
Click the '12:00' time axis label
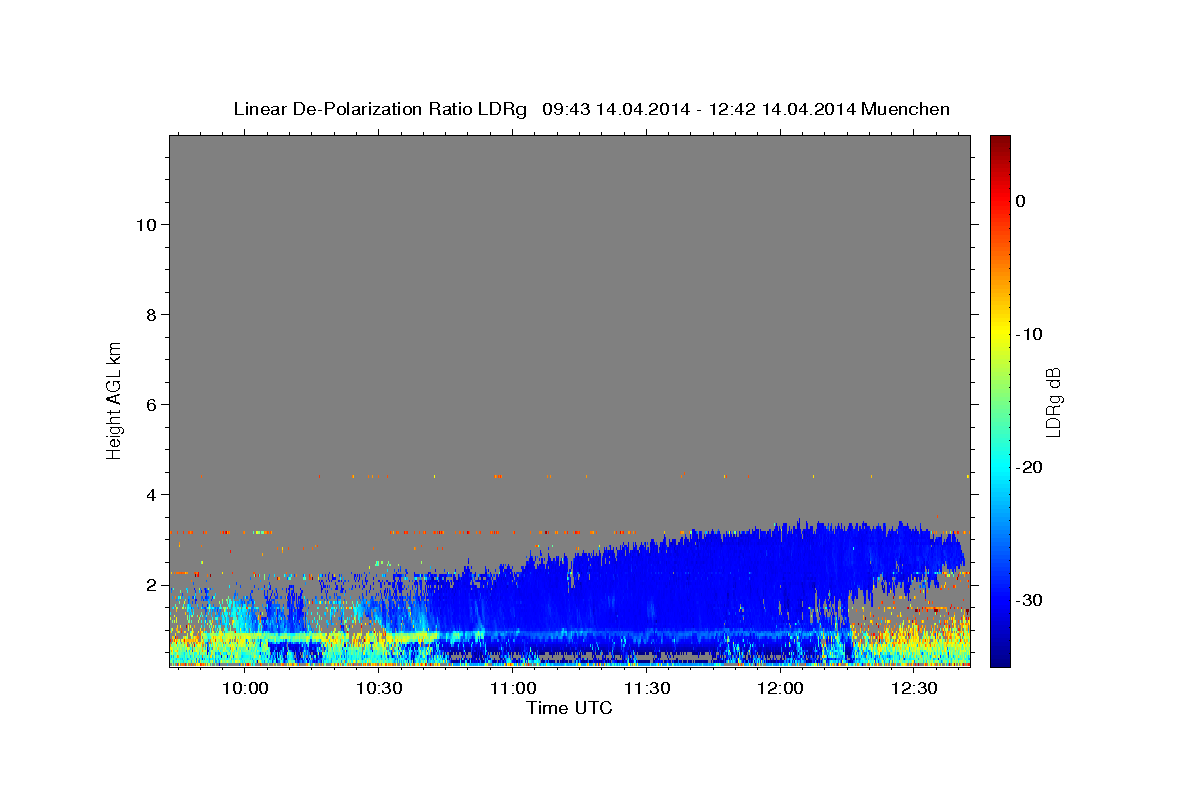click(780, 689)
